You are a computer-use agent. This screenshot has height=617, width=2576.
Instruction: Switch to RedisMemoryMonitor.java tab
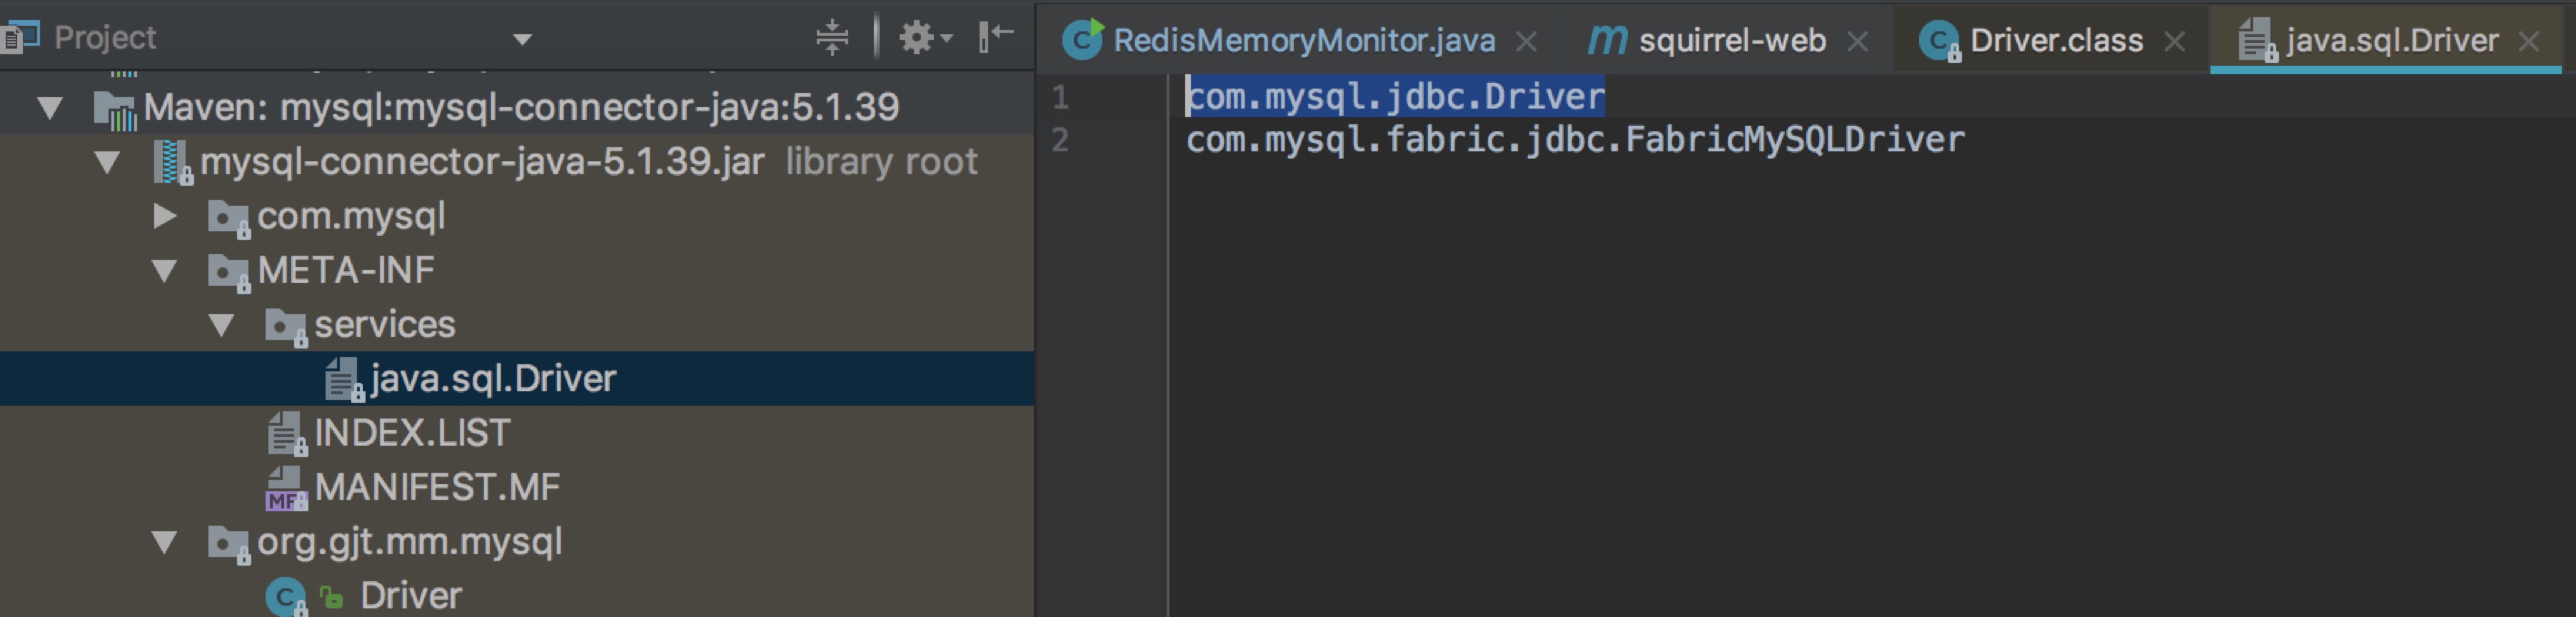tap(1304, 41)
